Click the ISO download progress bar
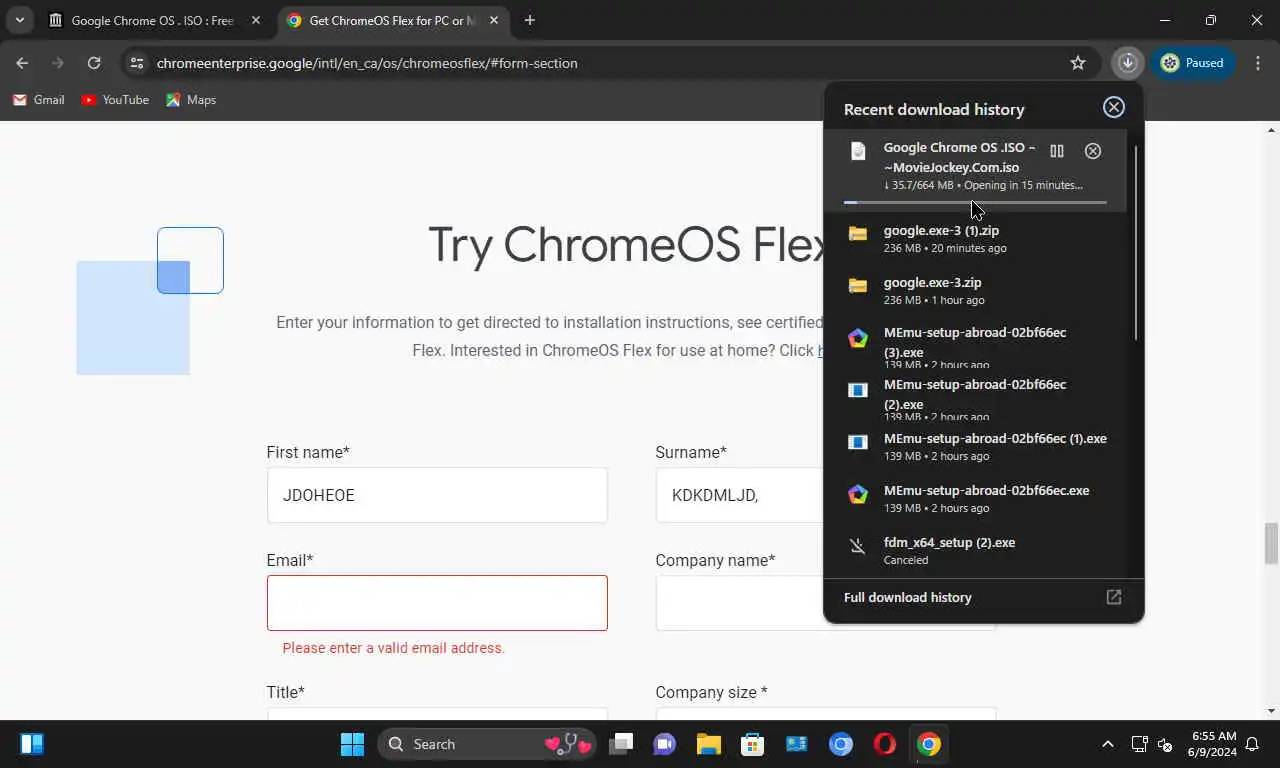 975,202
